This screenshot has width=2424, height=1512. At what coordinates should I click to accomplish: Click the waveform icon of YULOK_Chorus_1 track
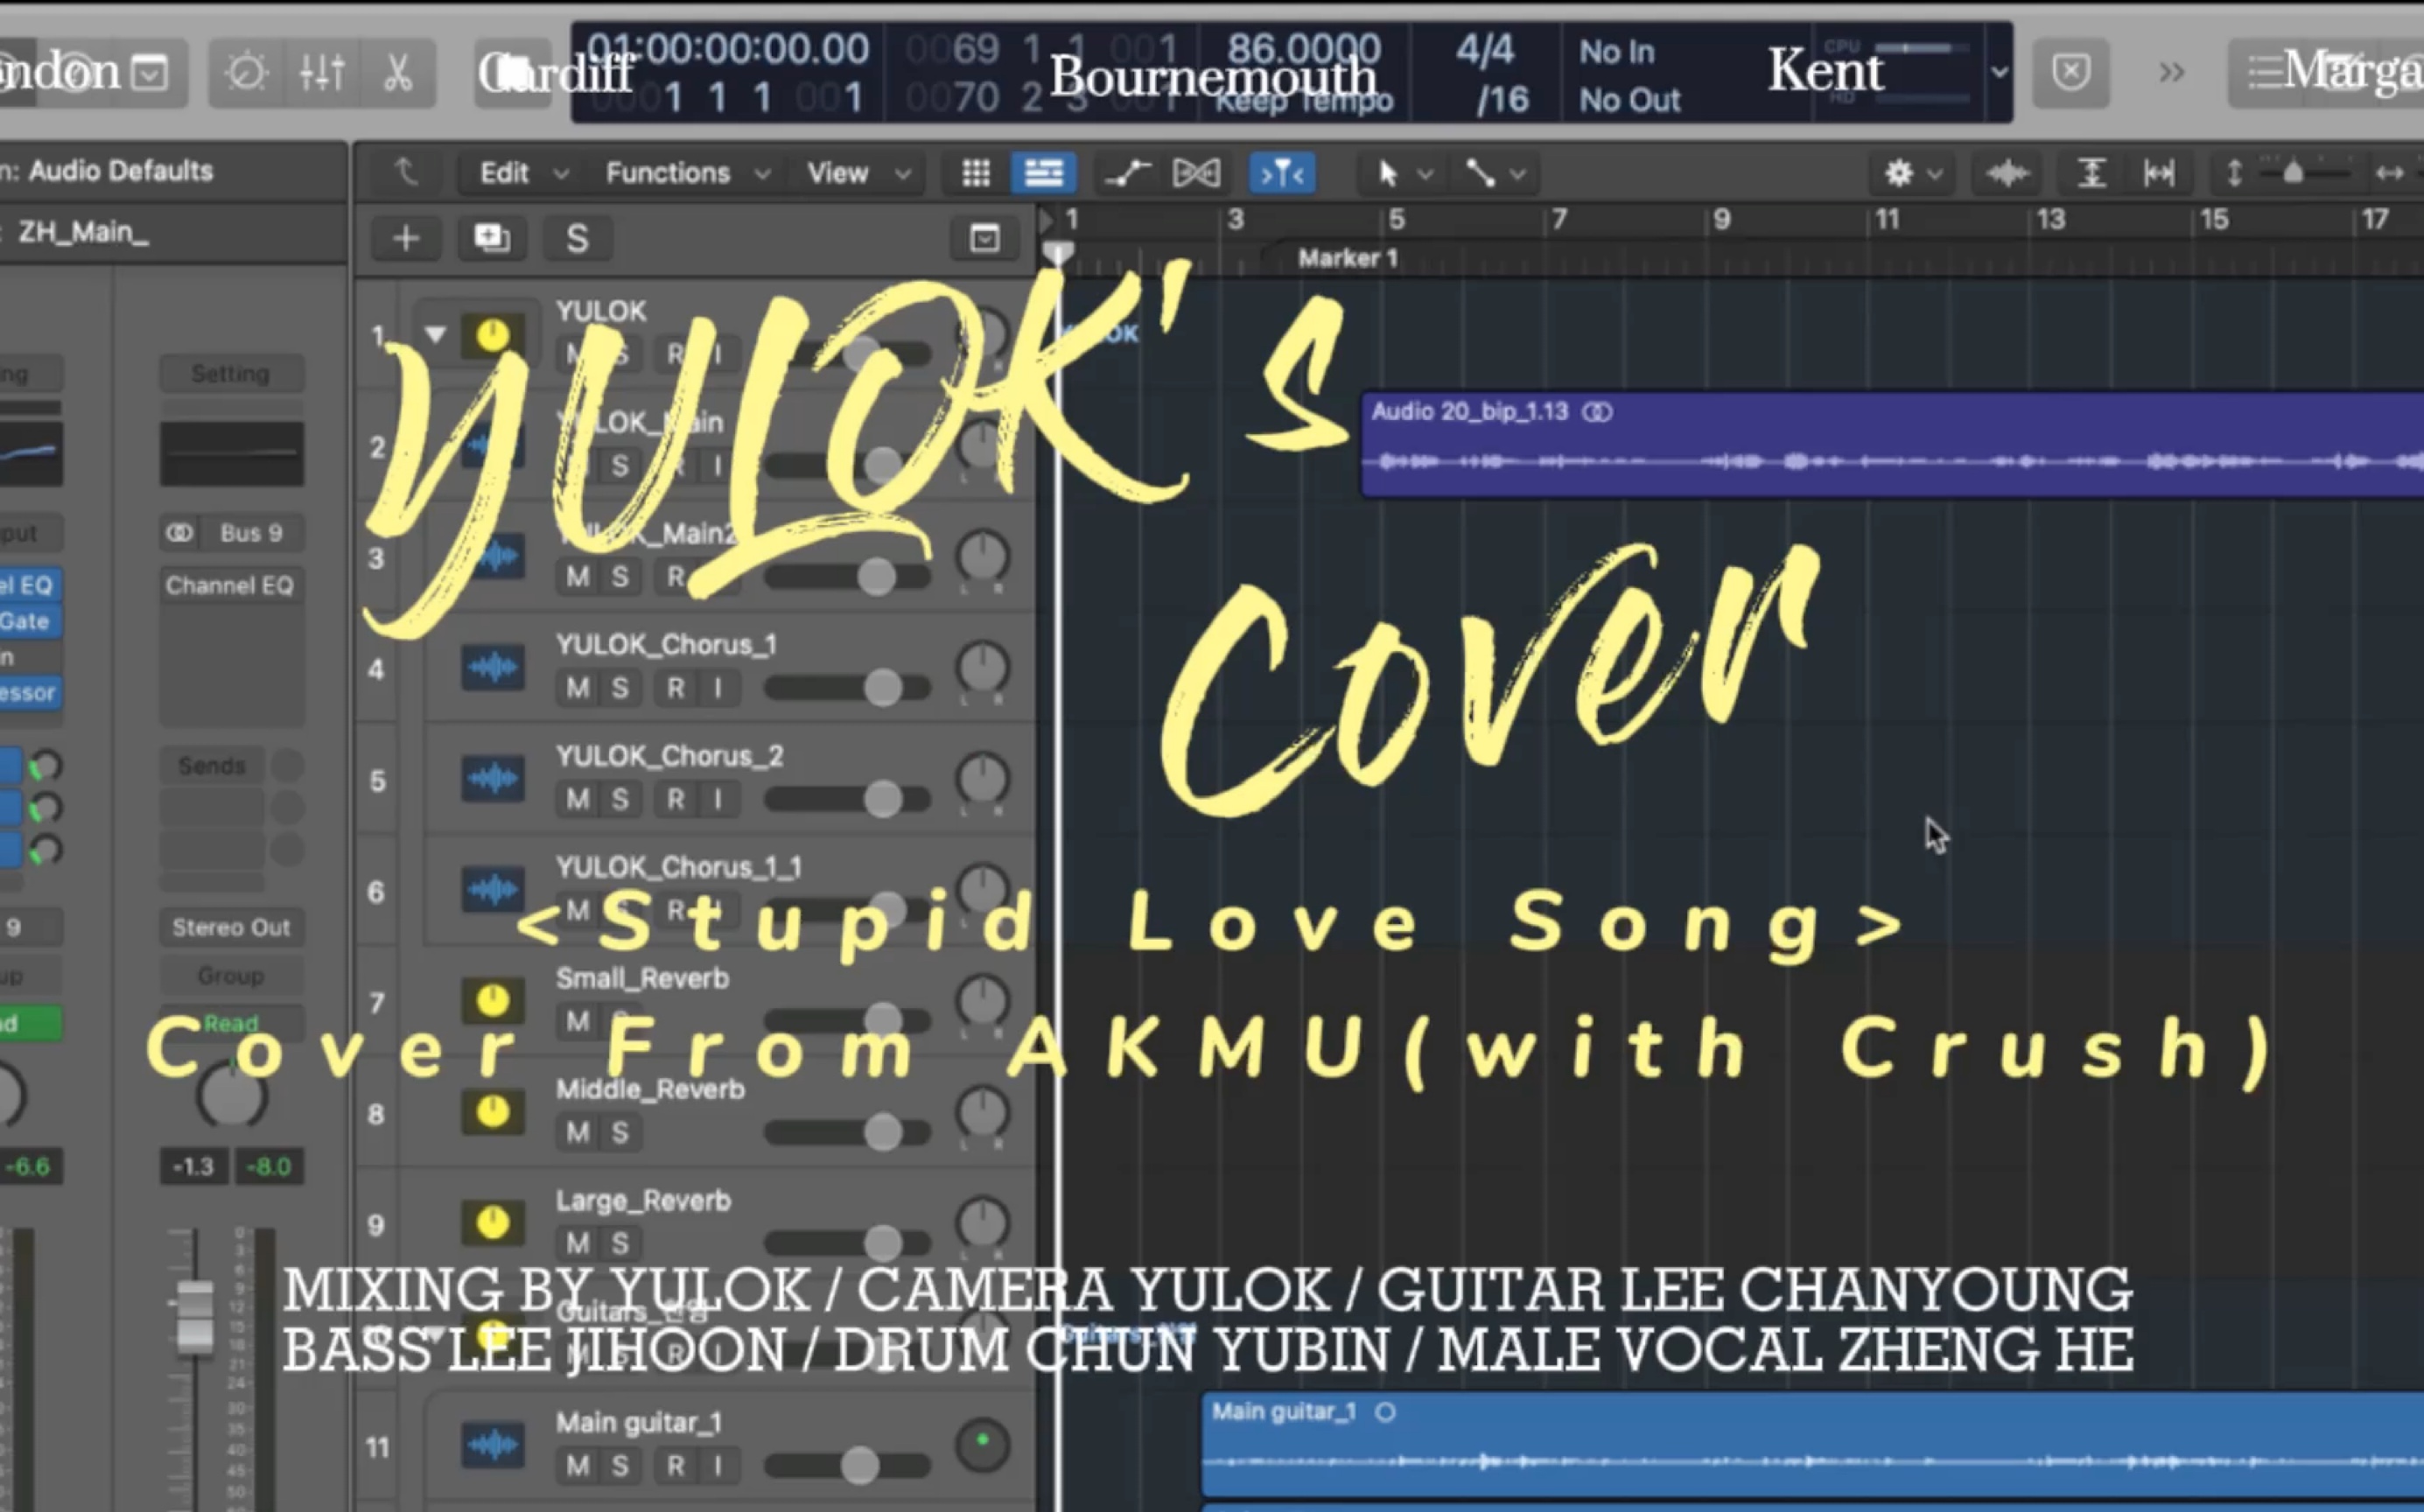click(x=492, y=668)
